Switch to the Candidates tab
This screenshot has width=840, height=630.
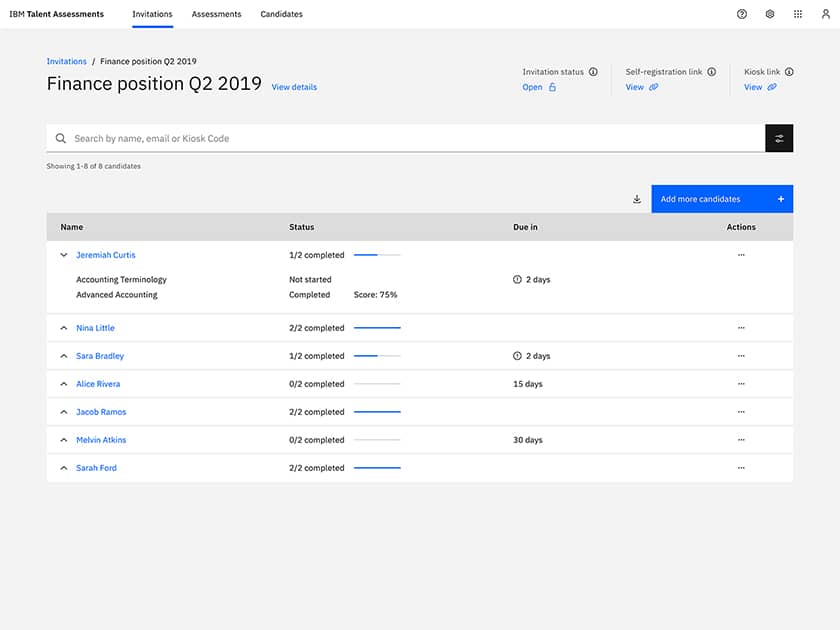tap(281, 14)
